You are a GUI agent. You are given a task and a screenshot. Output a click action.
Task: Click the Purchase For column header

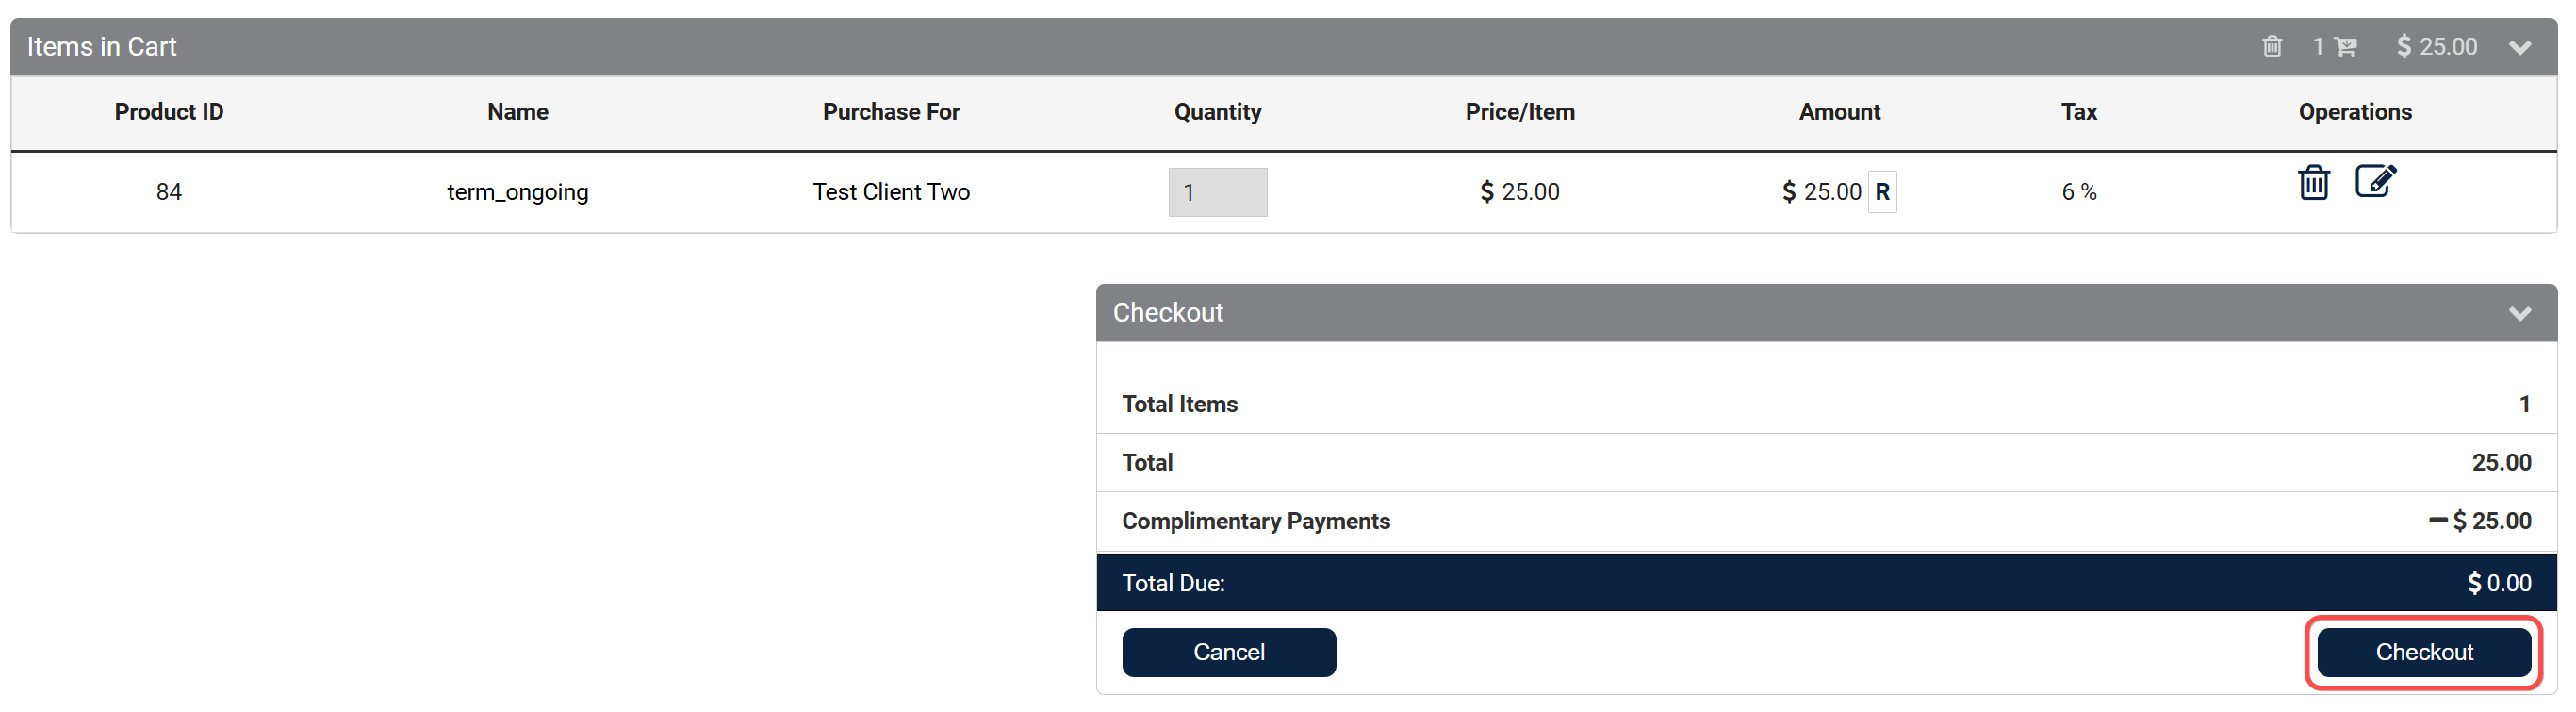point(891,112)
